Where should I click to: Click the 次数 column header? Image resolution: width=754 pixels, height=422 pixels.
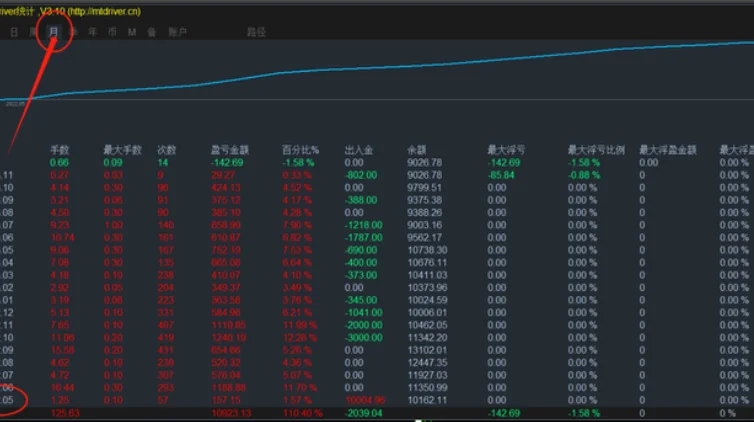pos(167,150)
